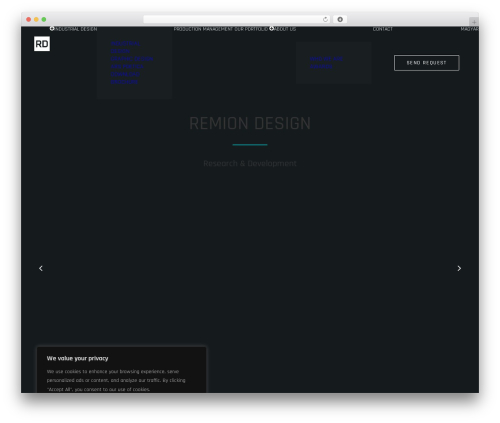The width and height of the screenshot is (500, 423).
Task: Open the Download Brochure link
Action: tap(125, 78)
